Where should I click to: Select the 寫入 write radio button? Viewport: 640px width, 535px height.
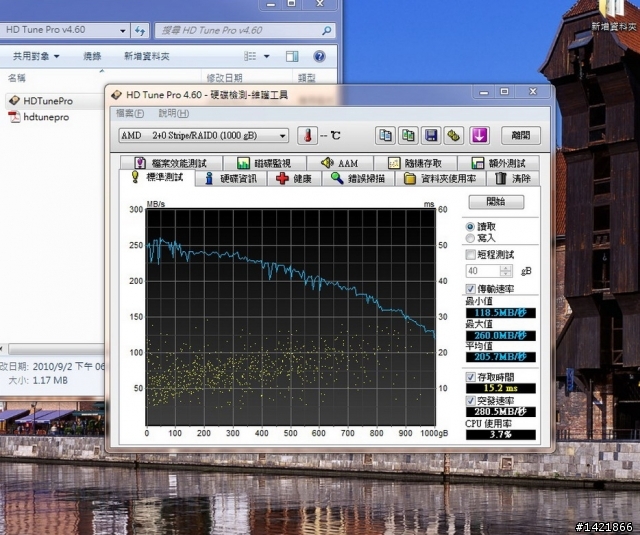click(470, 238)
